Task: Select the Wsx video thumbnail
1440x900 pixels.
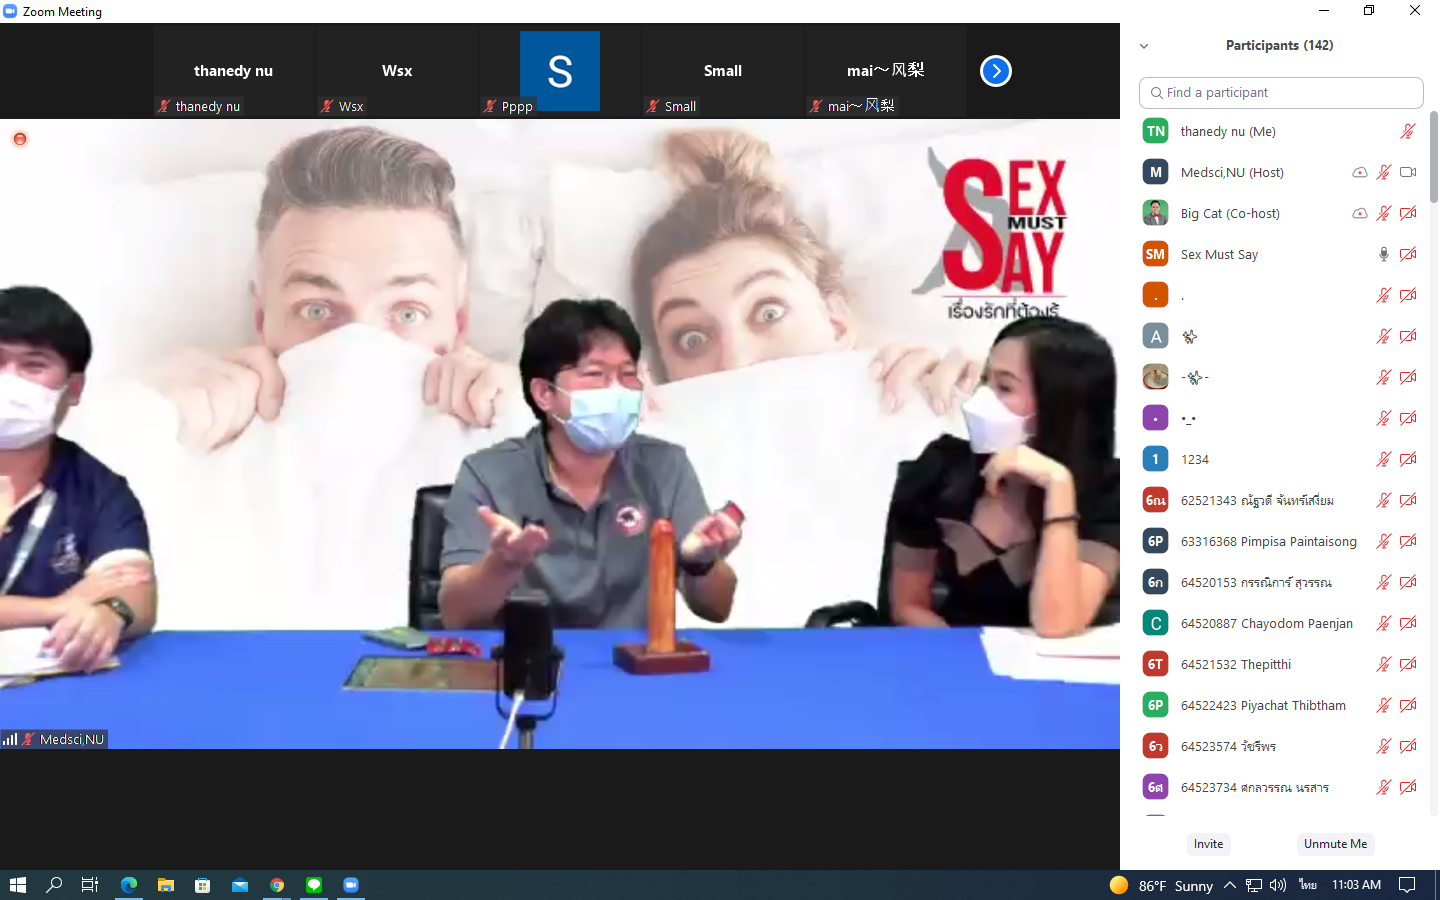Action: 397,71
